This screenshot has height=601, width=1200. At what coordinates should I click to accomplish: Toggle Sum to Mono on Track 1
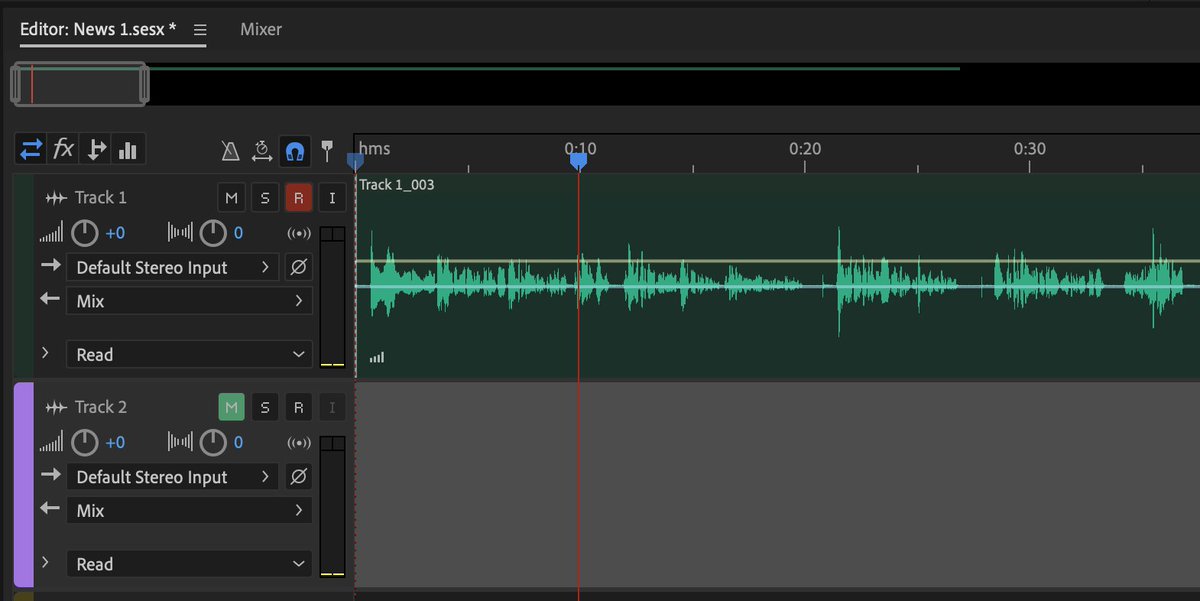click(x=298, y=234)
